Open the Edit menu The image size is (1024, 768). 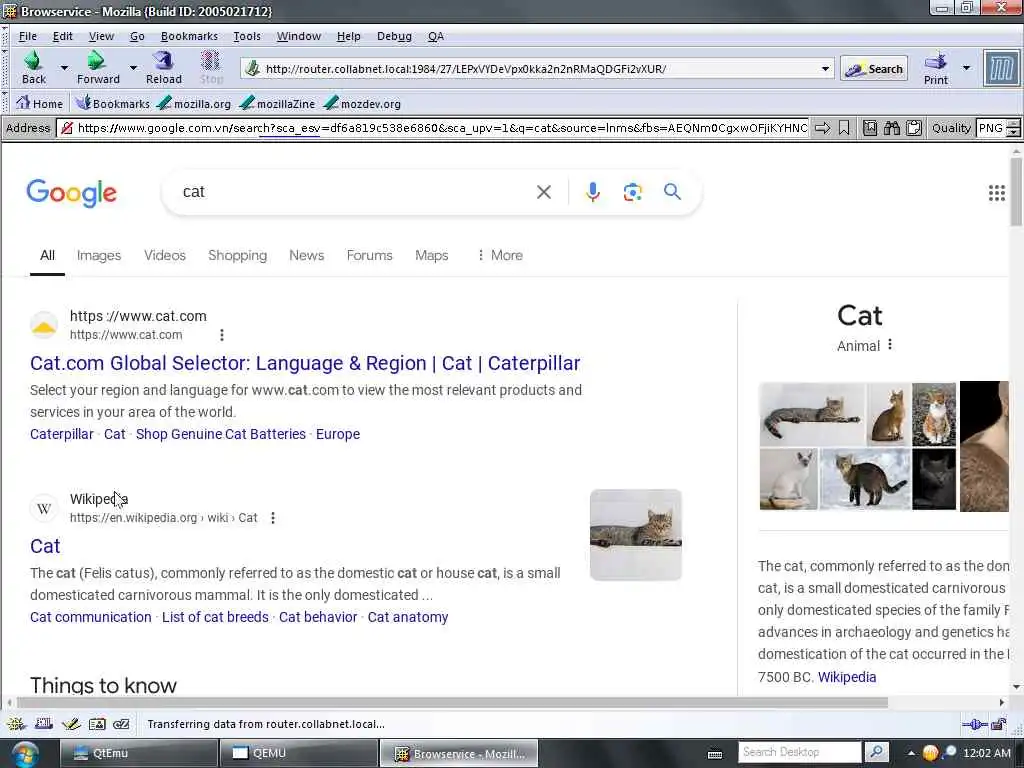(x=63, y=36)
